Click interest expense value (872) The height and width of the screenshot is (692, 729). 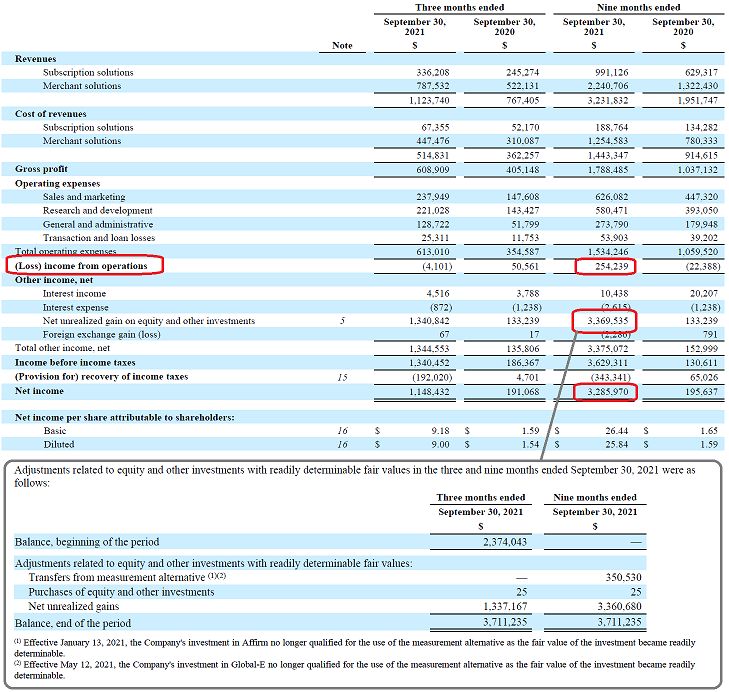(441, 307)
